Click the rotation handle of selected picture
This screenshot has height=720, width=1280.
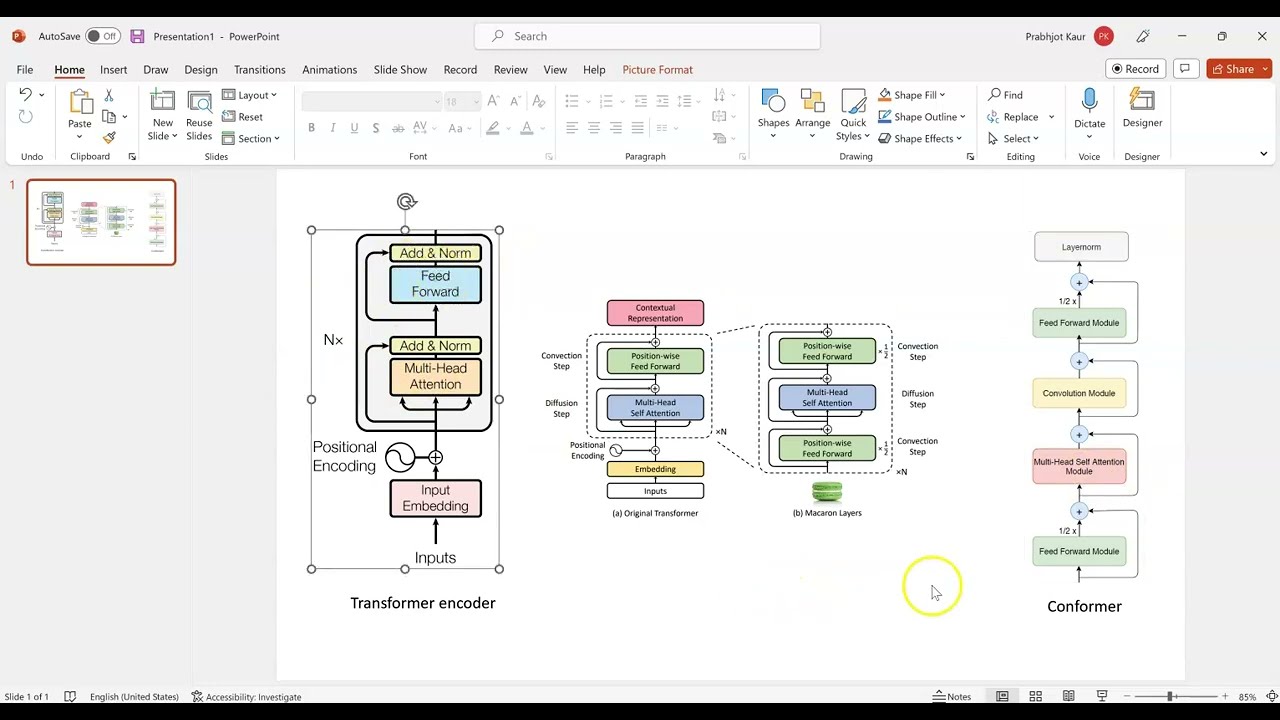click(406, 202)
